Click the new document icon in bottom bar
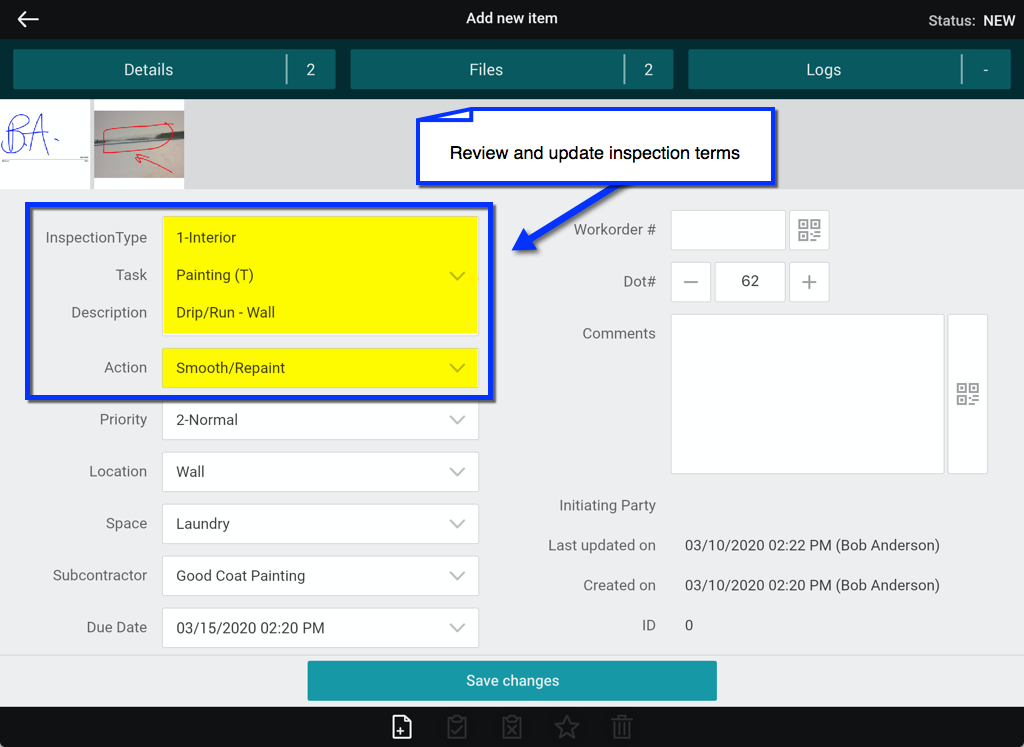Viewport: 1024px width, 747px height. [x=401, y=727]
